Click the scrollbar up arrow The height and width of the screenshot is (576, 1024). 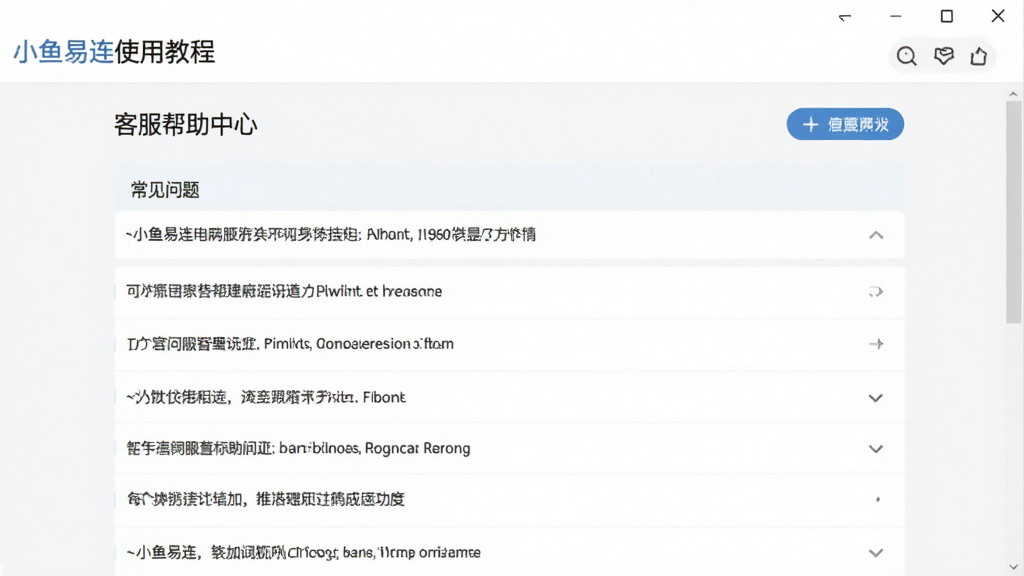[1014, 94]
